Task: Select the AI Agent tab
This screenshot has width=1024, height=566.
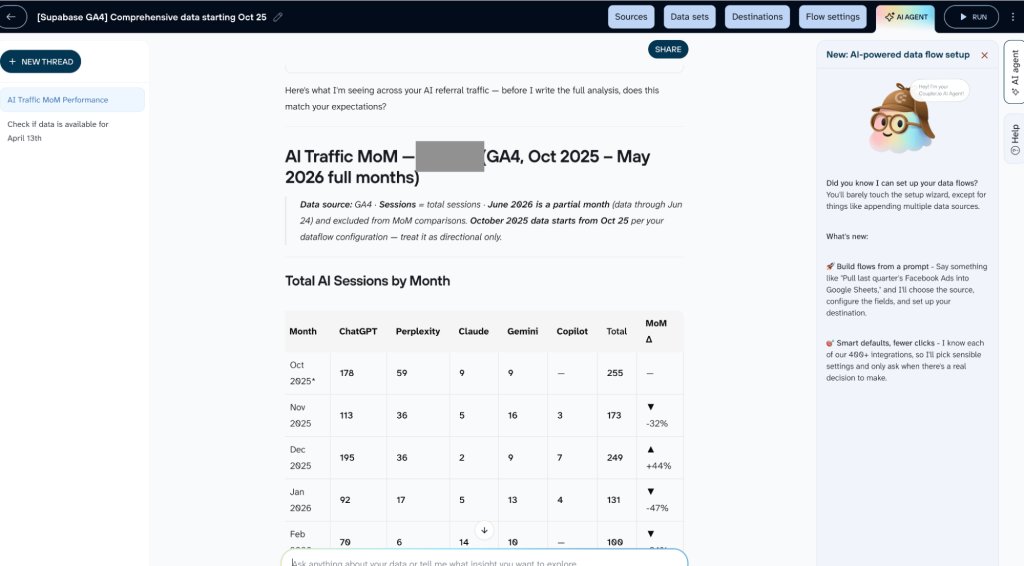Action: pos(906,17)
